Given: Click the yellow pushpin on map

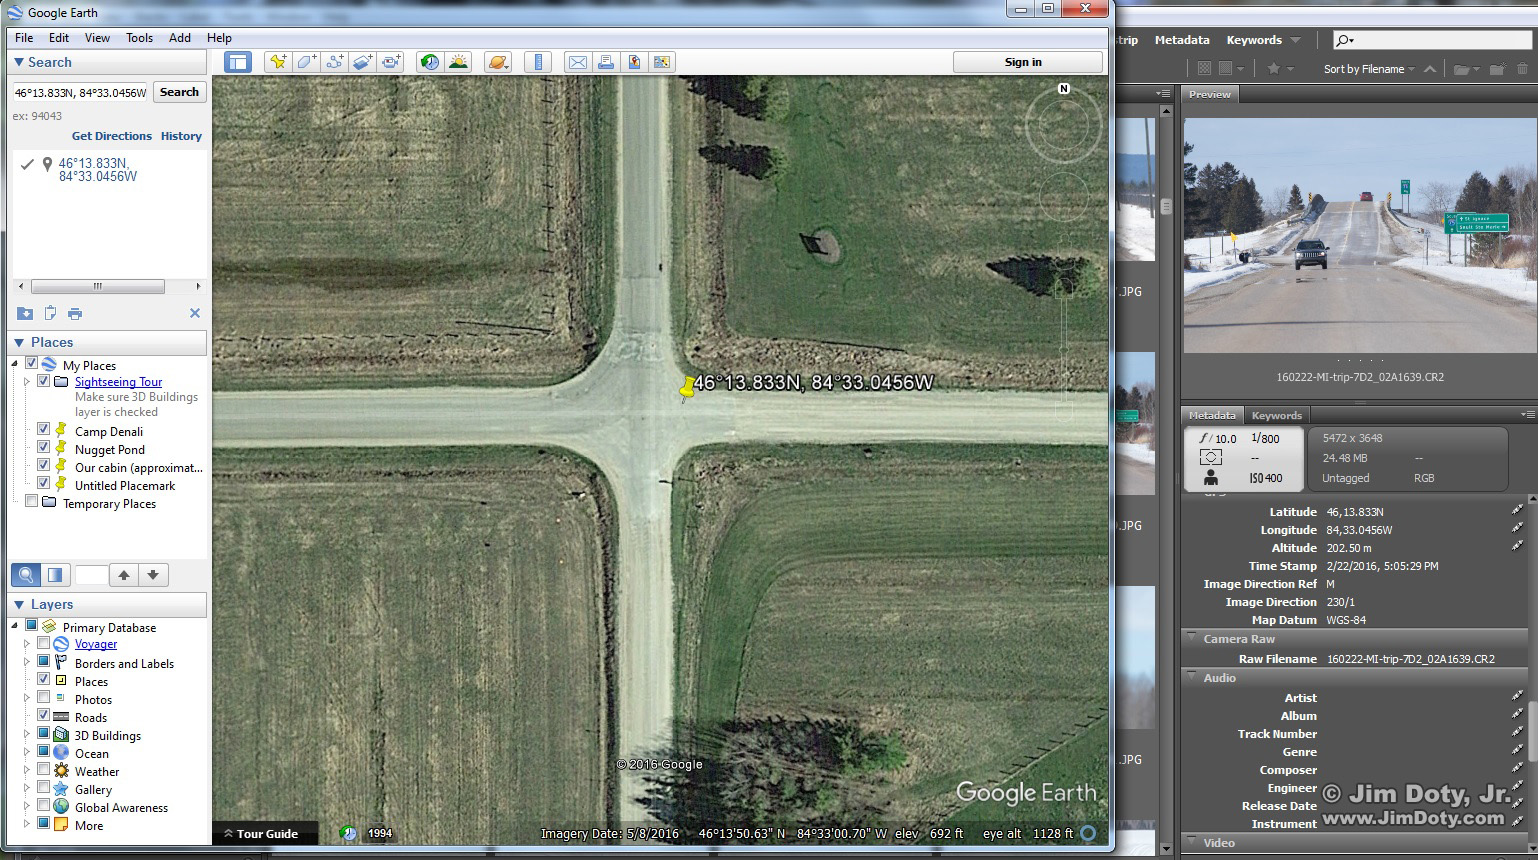Looking at the screenshot, I should pos(687,389).
